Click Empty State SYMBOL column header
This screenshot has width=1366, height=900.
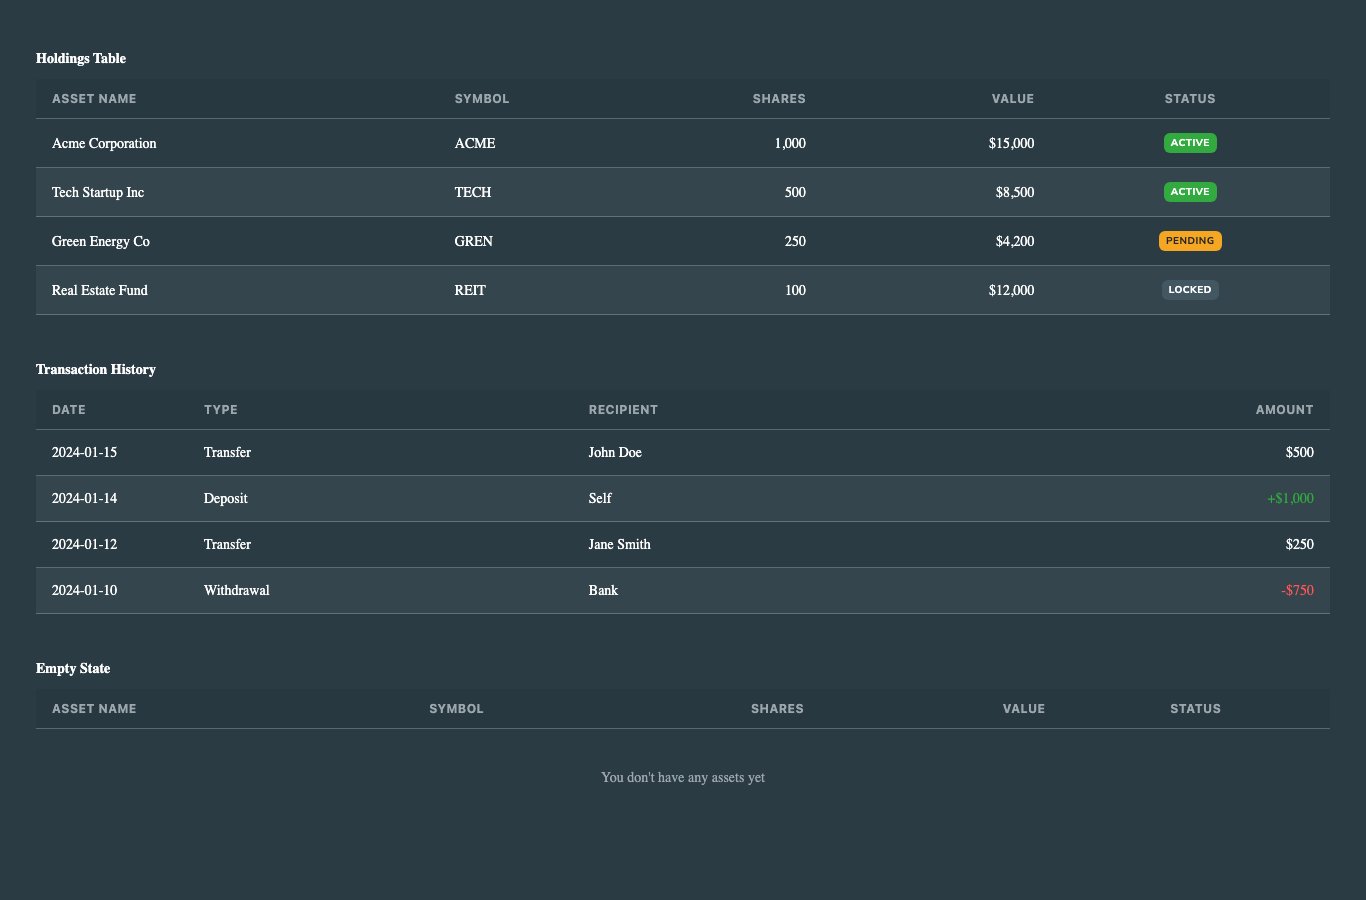[x=456, y=709]
